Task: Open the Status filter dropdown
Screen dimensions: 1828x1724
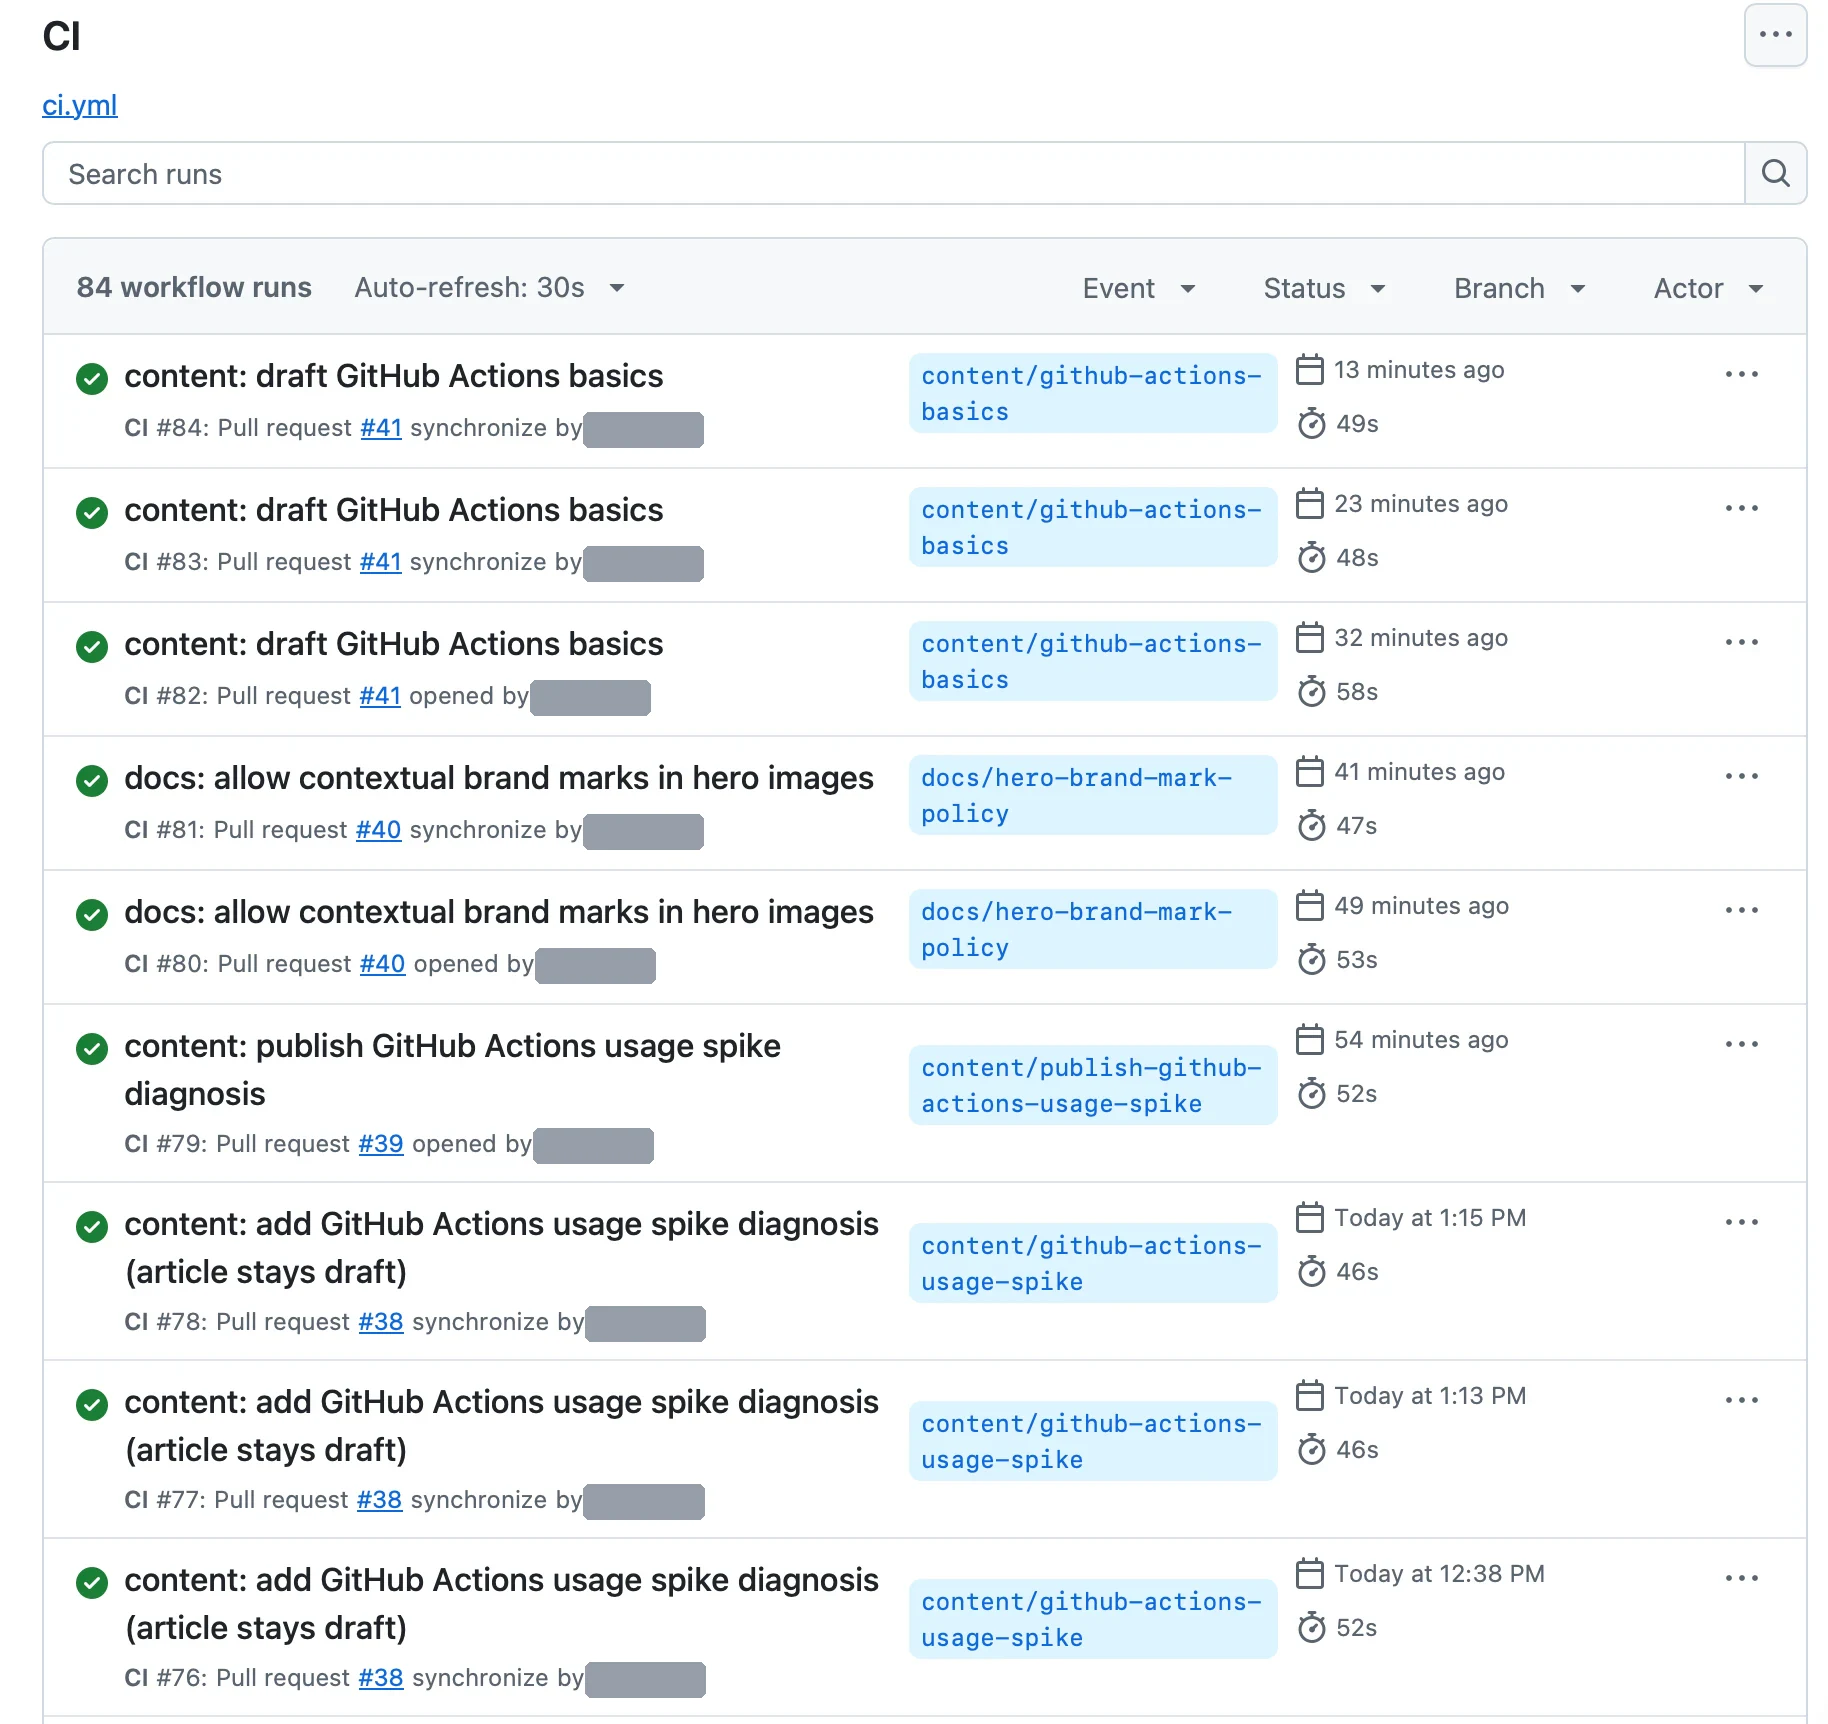Action: pyautogui.click(x=1324, y=288)
